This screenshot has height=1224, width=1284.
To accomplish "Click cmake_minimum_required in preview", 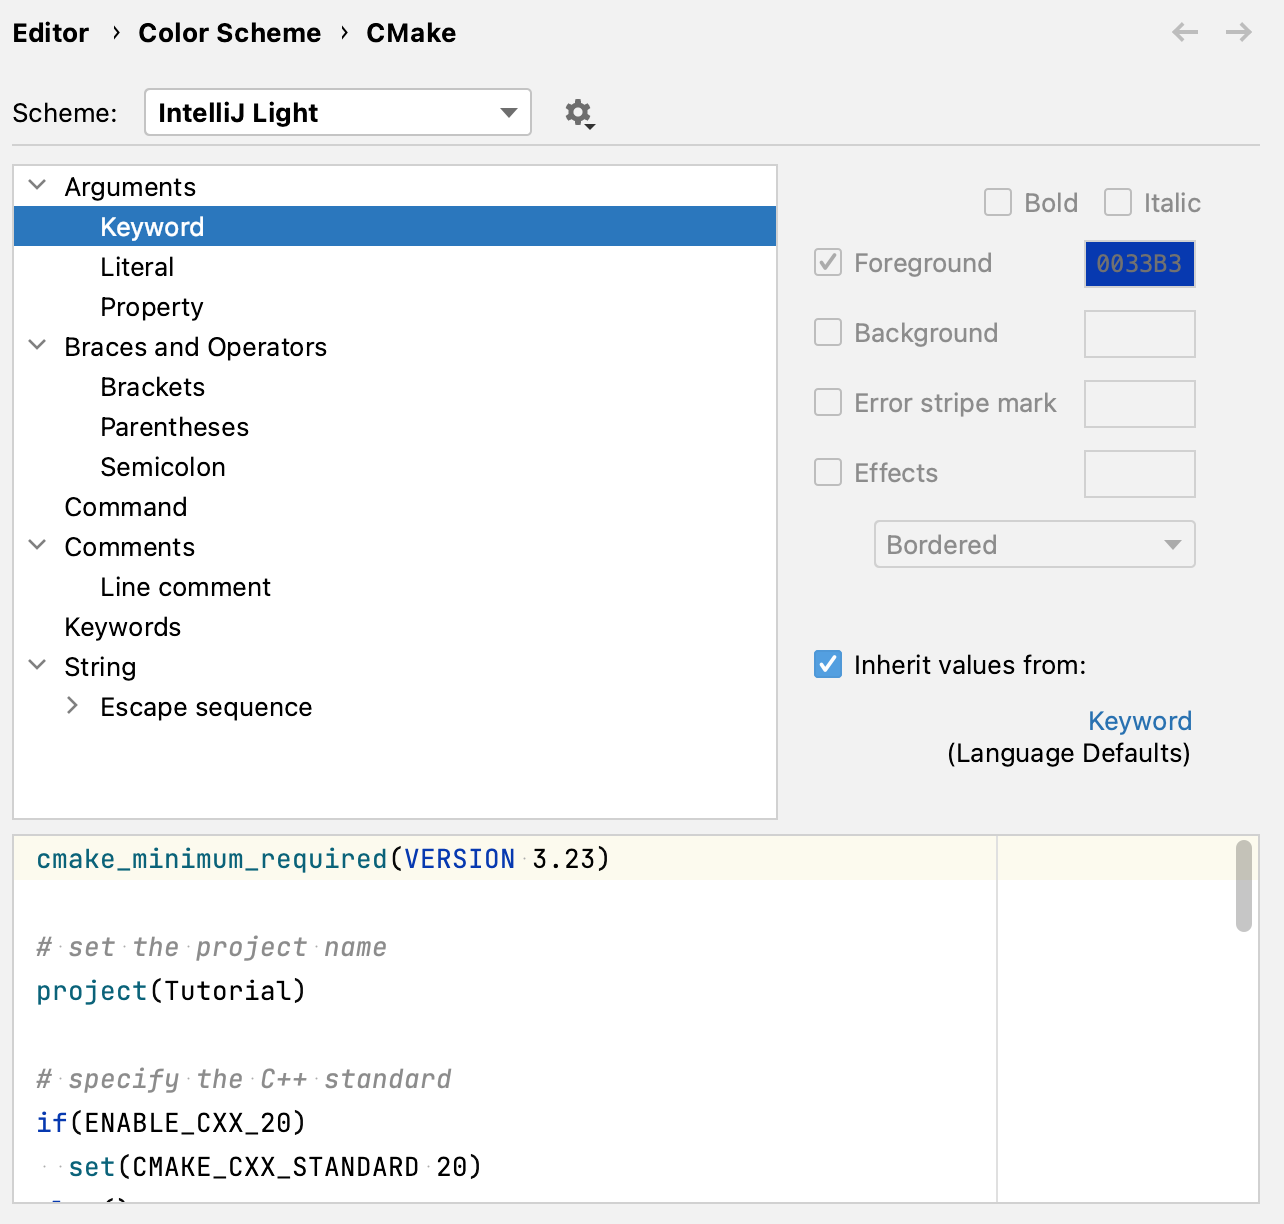I will coord(212,859).
